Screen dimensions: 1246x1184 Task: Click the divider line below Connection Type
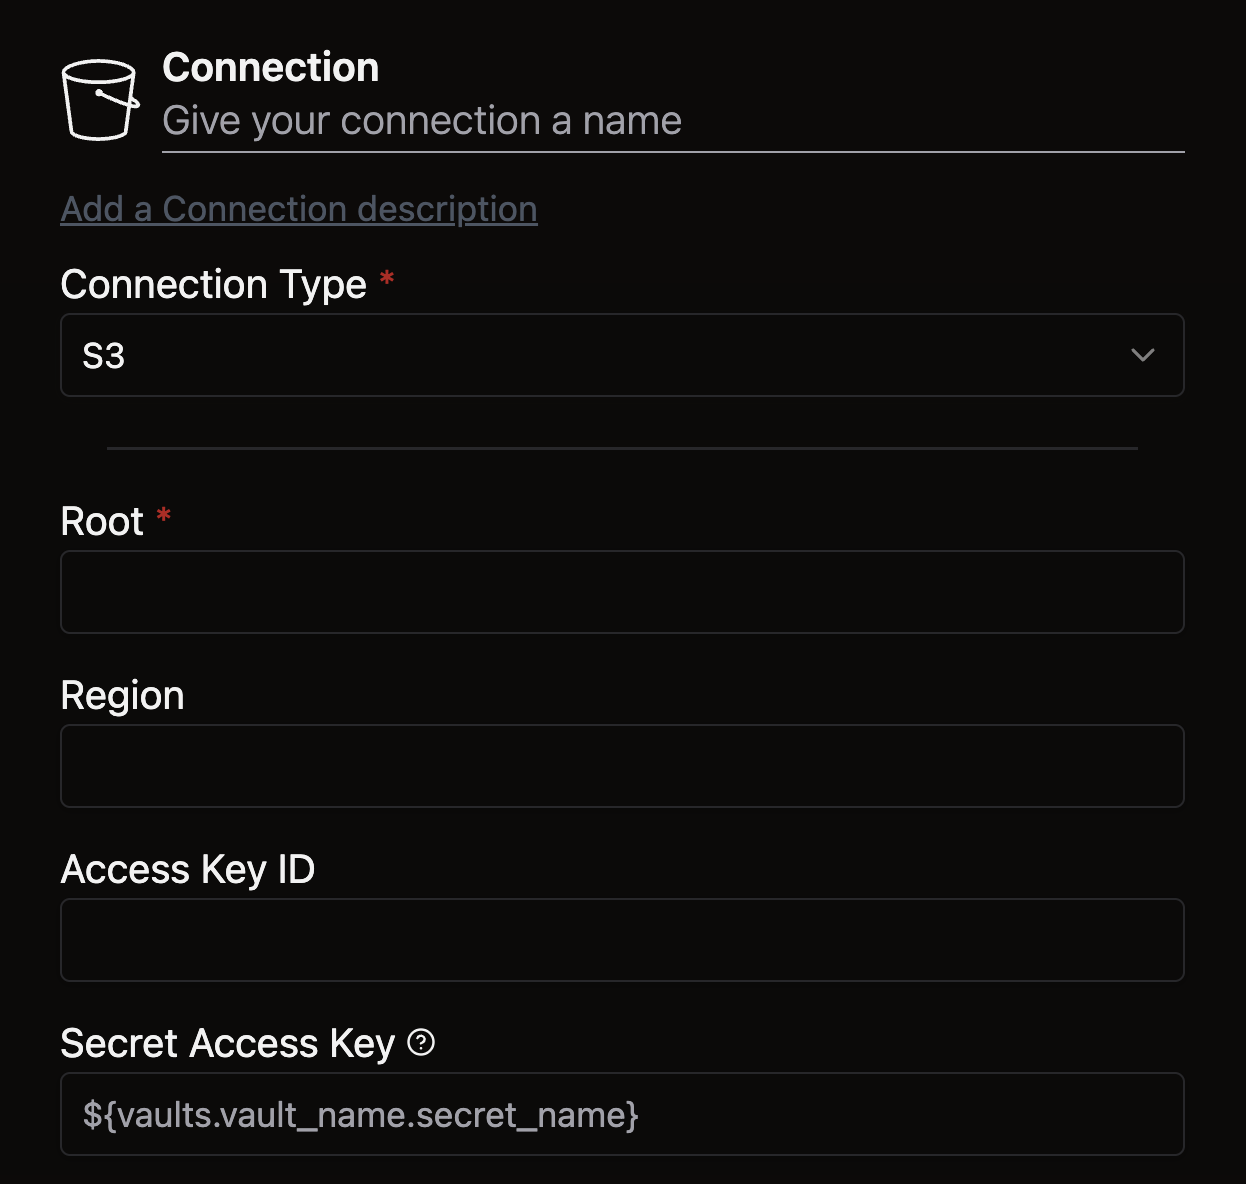coord(622,449)
